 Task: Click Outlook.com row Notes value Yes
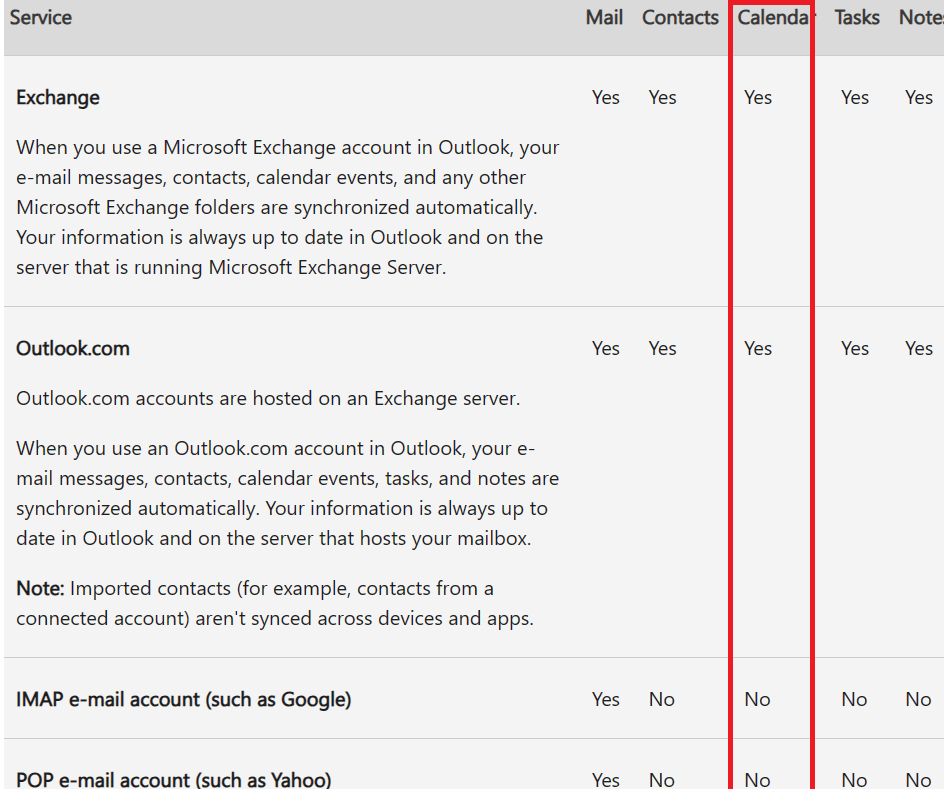pyautogui.click(x=919, y=348)
